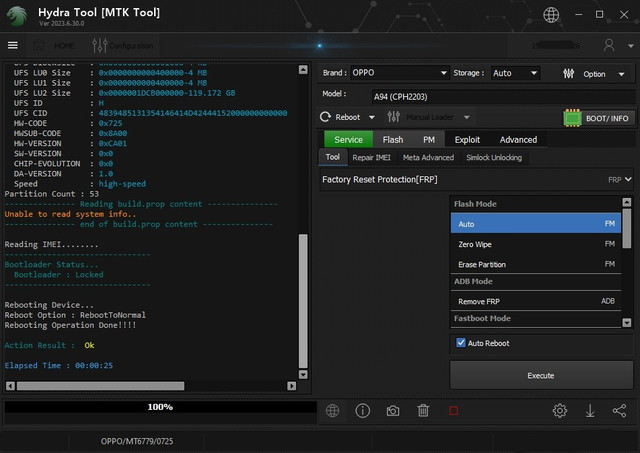Open the Storage dropdown set to Auto
The width and height of the screenshot is (640, 453).
point(515,73)
